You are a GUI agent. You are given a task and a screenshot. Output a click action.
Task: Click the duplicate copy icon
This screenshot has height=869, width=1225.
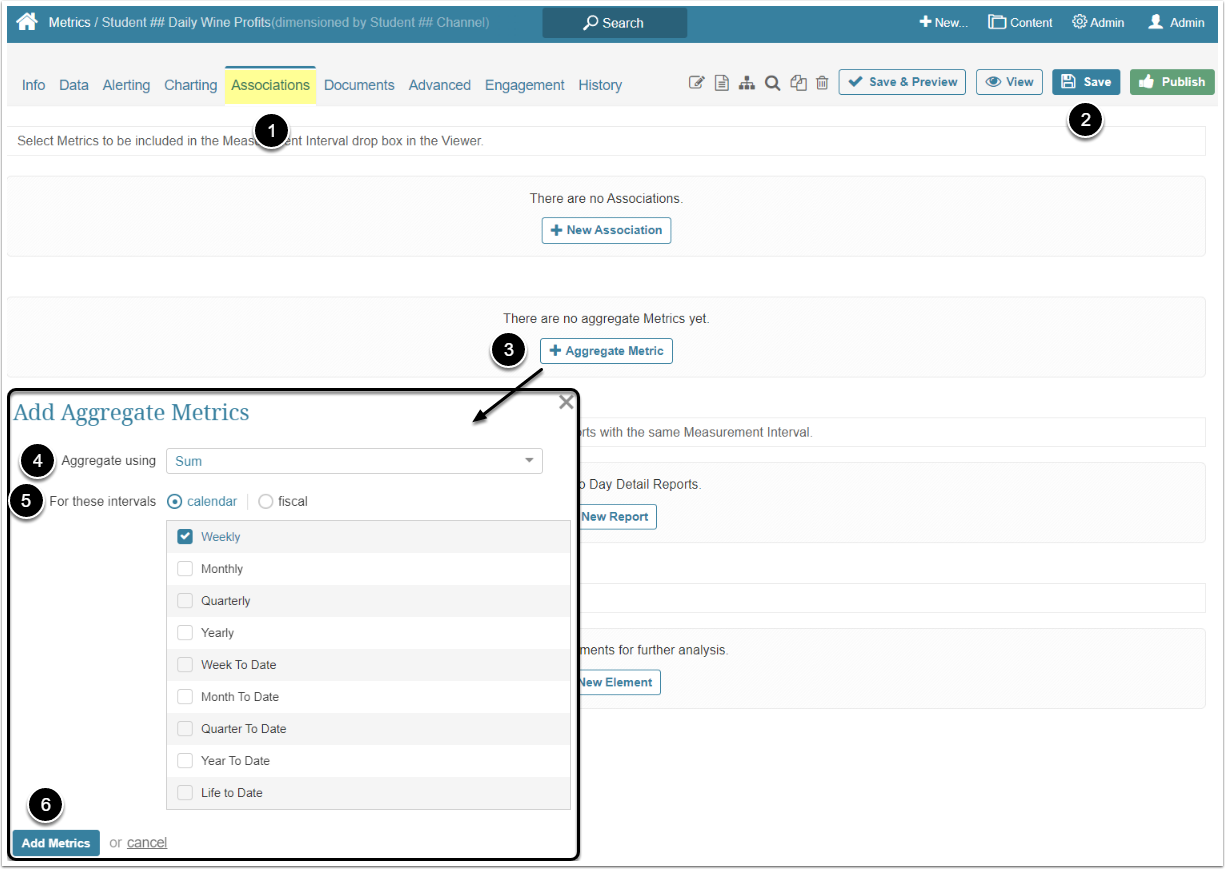tap(798, 83)
